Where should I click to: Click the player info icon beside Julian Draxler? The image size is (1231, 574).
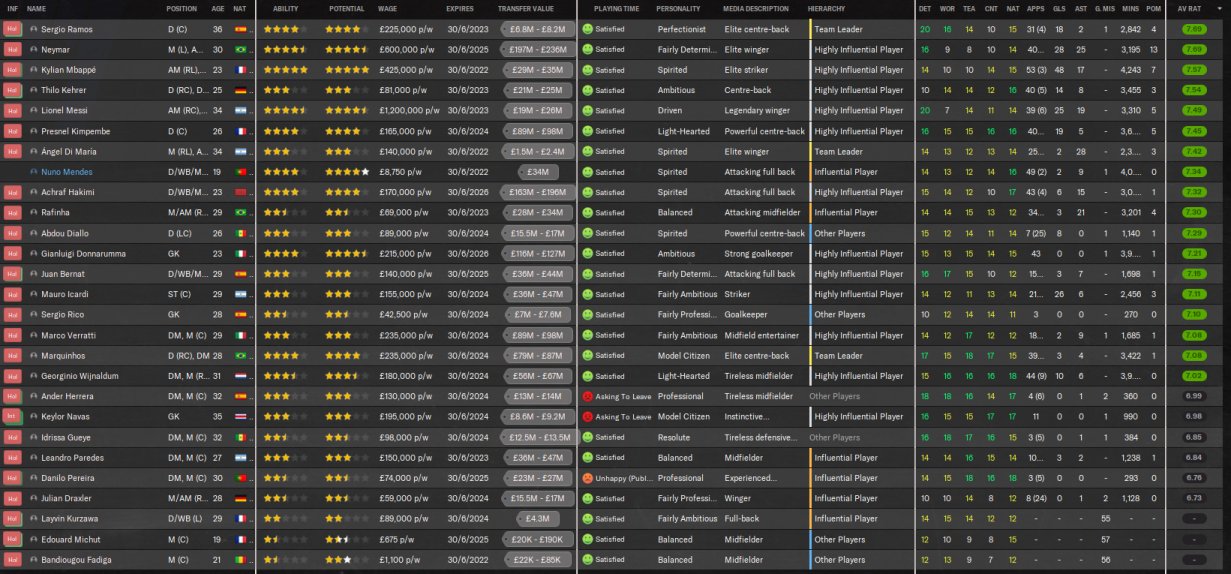34,498
